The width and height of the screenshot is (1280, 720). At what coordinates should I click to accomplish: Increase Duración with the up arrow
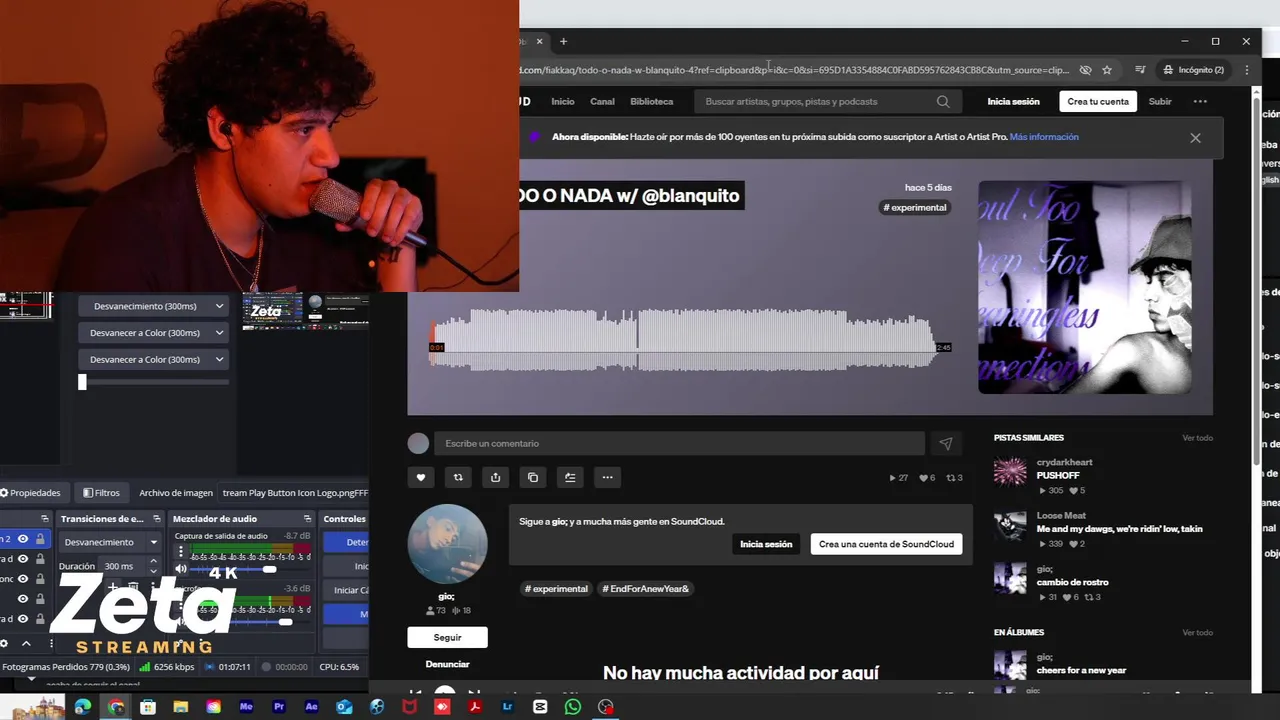click(153, 562)
